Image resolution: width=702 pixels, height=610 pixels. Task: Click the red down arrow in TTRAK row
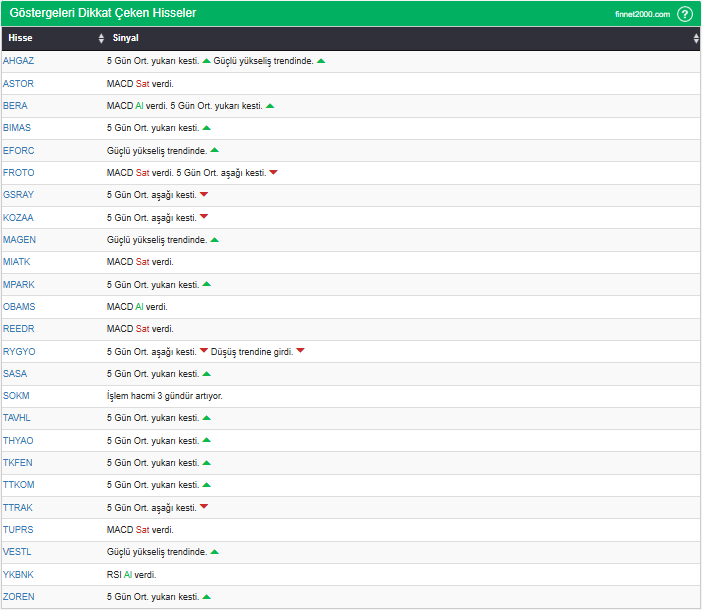coord(204,507)
